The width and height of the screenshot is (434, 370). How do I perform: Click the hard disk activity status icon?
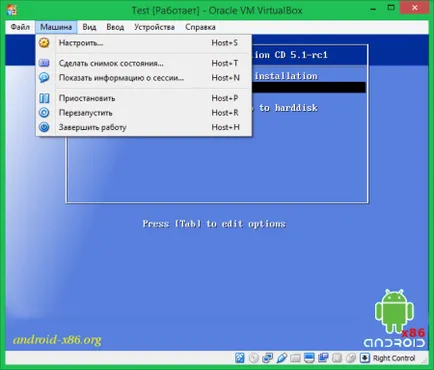[240, 358]
